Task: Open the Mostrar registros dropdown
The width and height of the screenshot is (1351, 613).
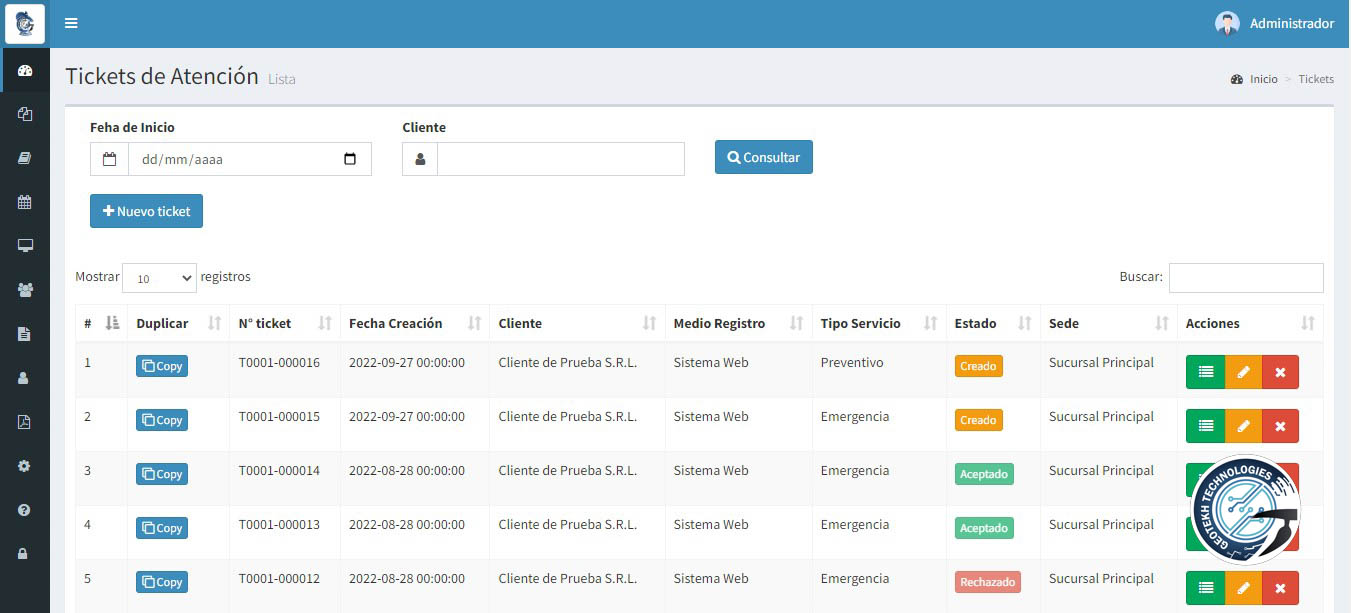Action: (159, 278)
